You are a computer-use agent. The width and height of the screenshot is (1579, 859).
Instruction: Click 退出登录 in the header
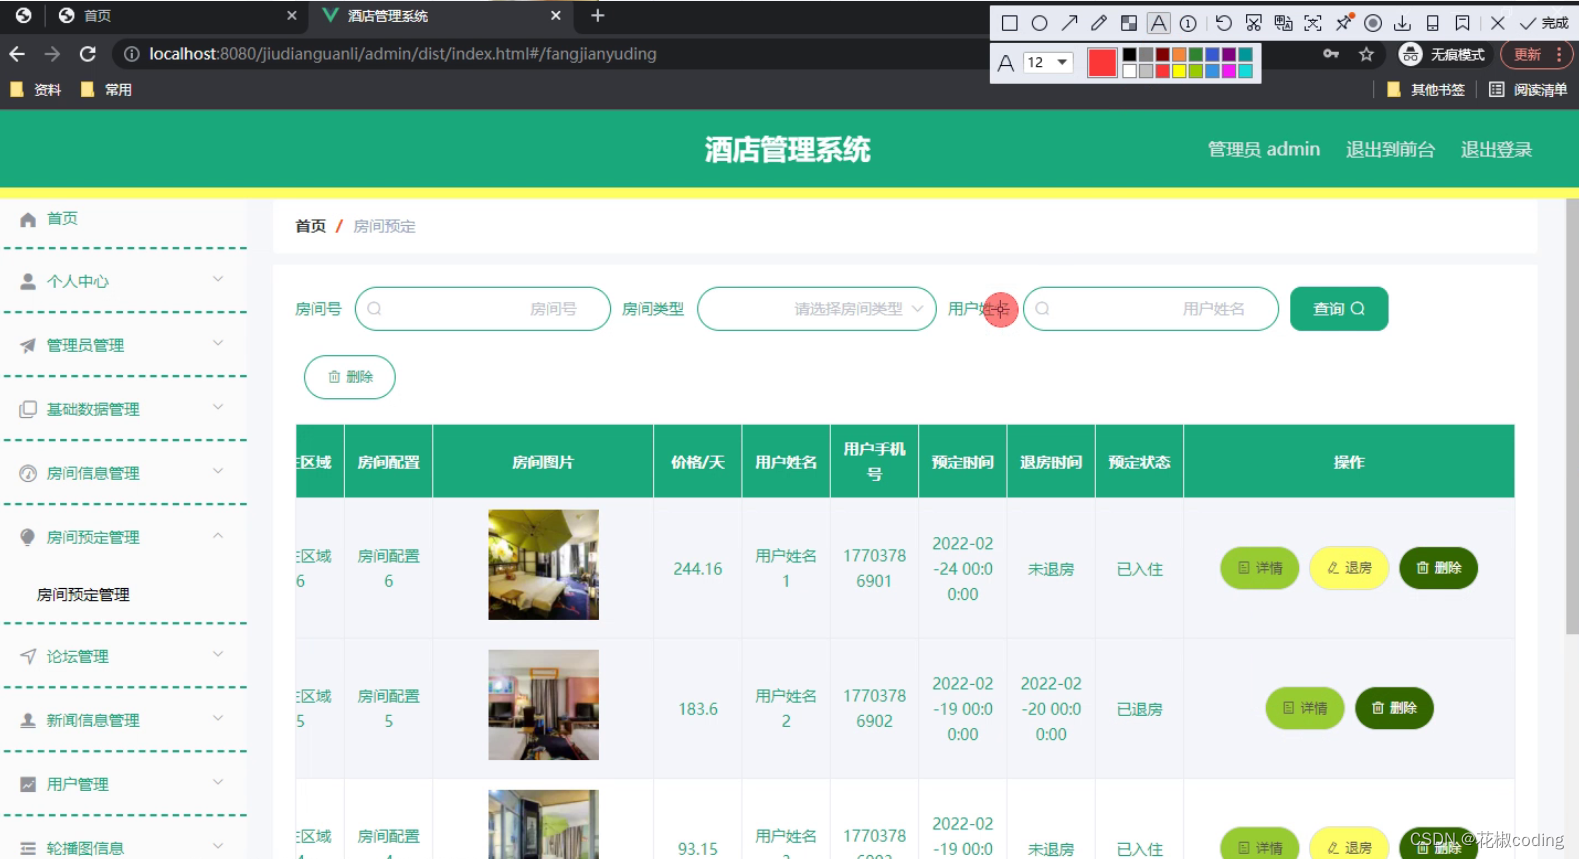[1496, 149]
